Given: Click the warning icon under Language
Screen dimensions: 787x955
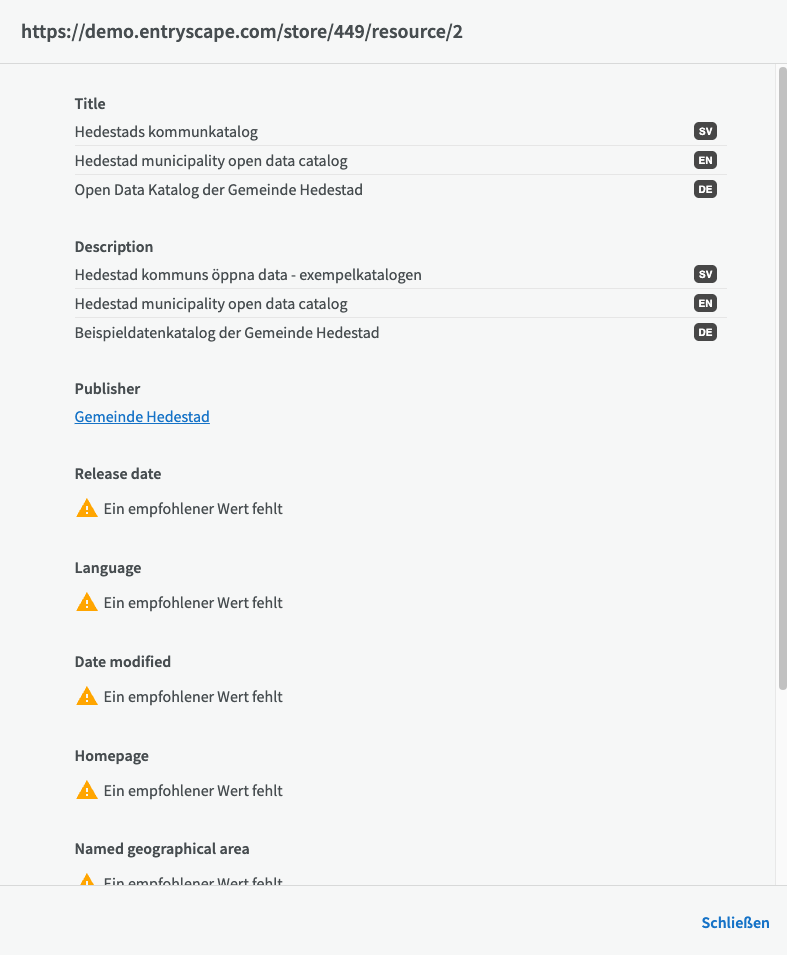Looking at the screenshot, I should 87,602.
